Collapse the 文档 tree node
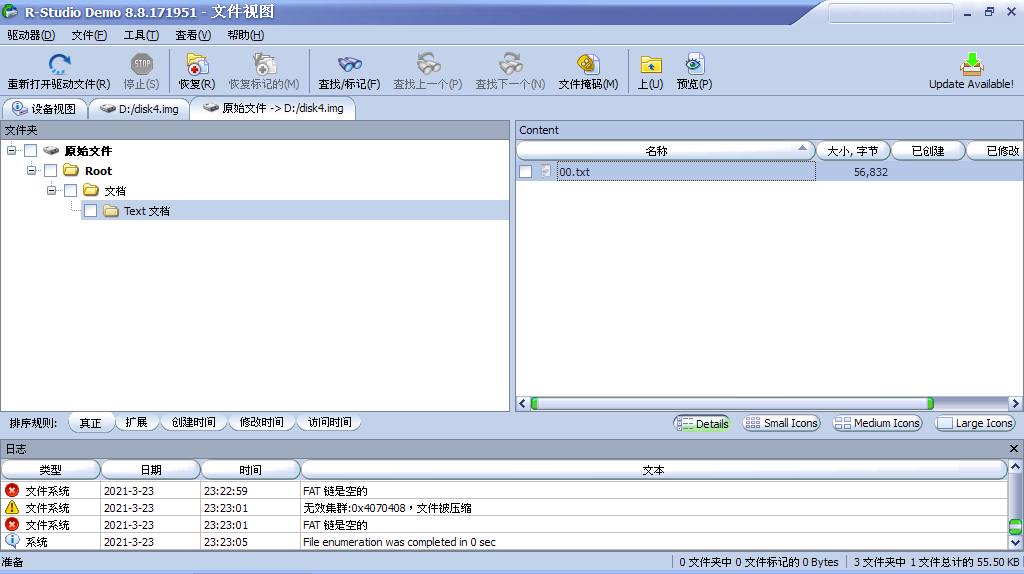This screenshot has height=574, width=1024. (x=52, y=190)
